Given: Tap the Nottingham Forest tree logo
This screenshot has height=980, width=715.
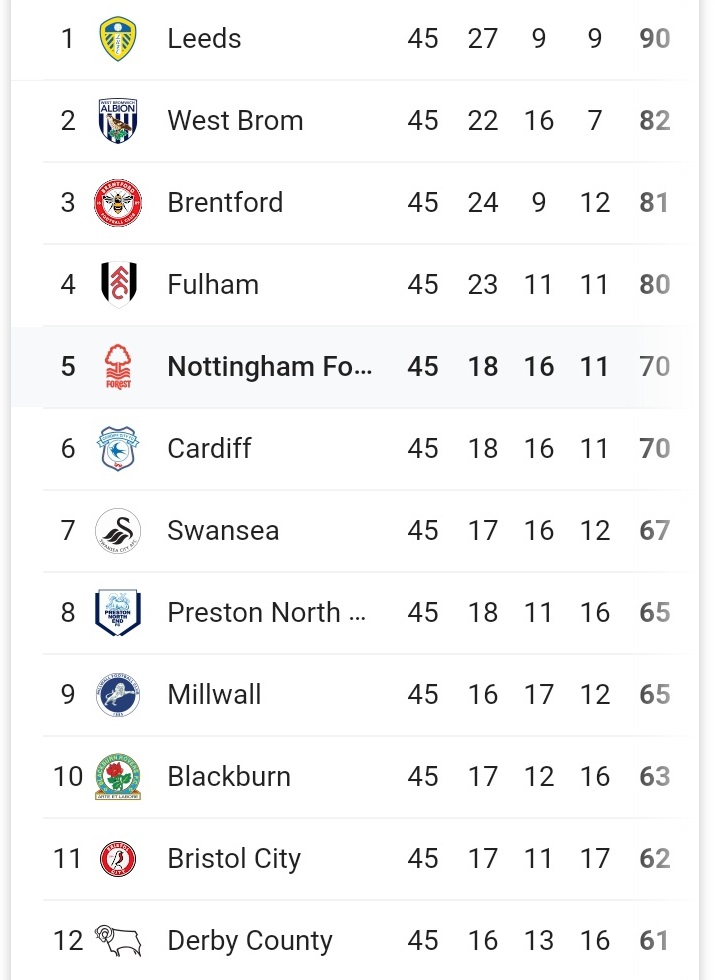Looking at the screenshot, I should click(118, 366).
